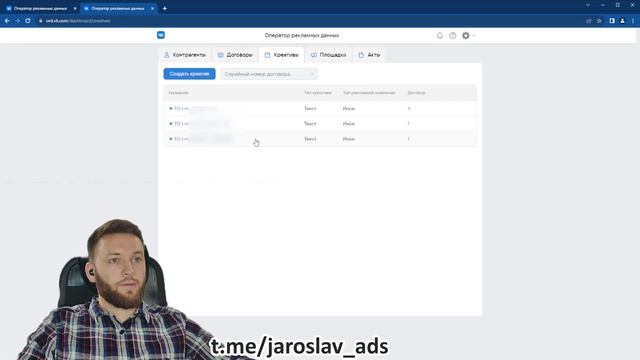The image size is (640, 360).
Task: Switch to the inactive first browser tab
Action: coord(40,8)
